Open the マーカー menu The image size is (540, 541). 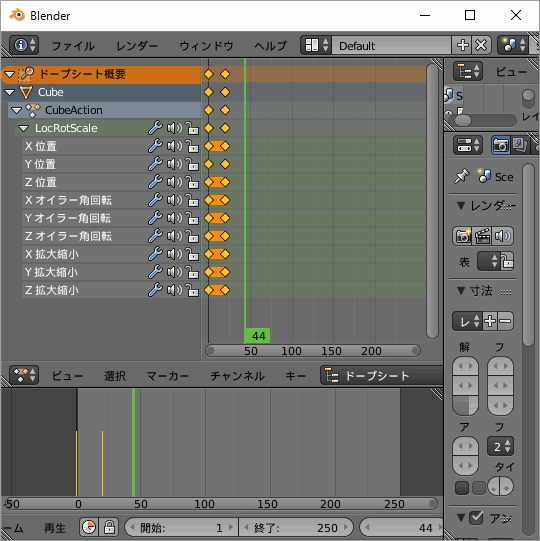click(x=168, y=376)
